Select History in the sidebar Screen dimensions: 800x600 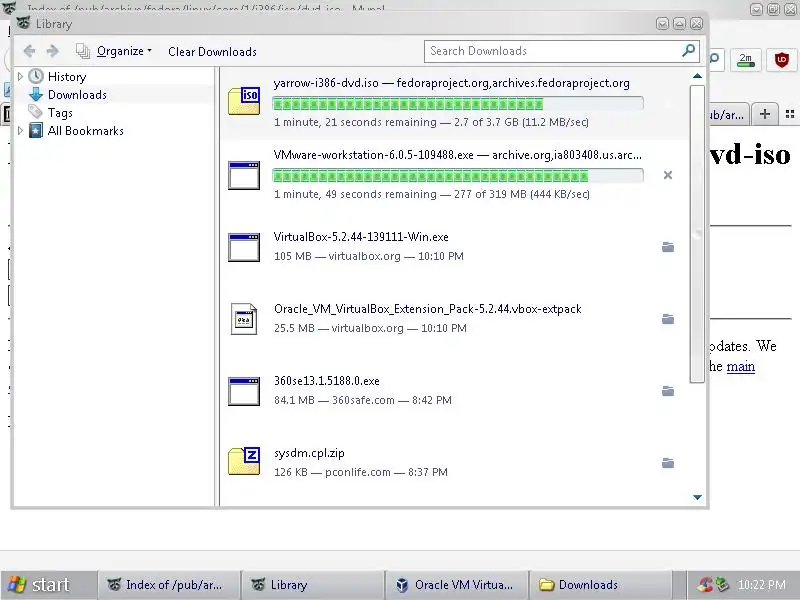point(67,77)
